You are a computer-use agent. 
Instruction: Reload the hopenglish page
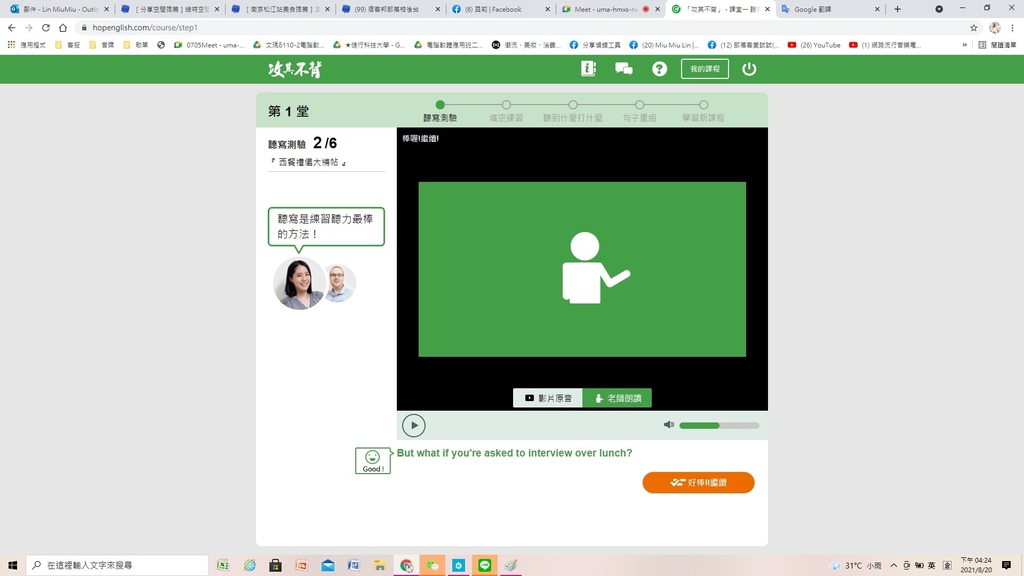click(46, 27)
